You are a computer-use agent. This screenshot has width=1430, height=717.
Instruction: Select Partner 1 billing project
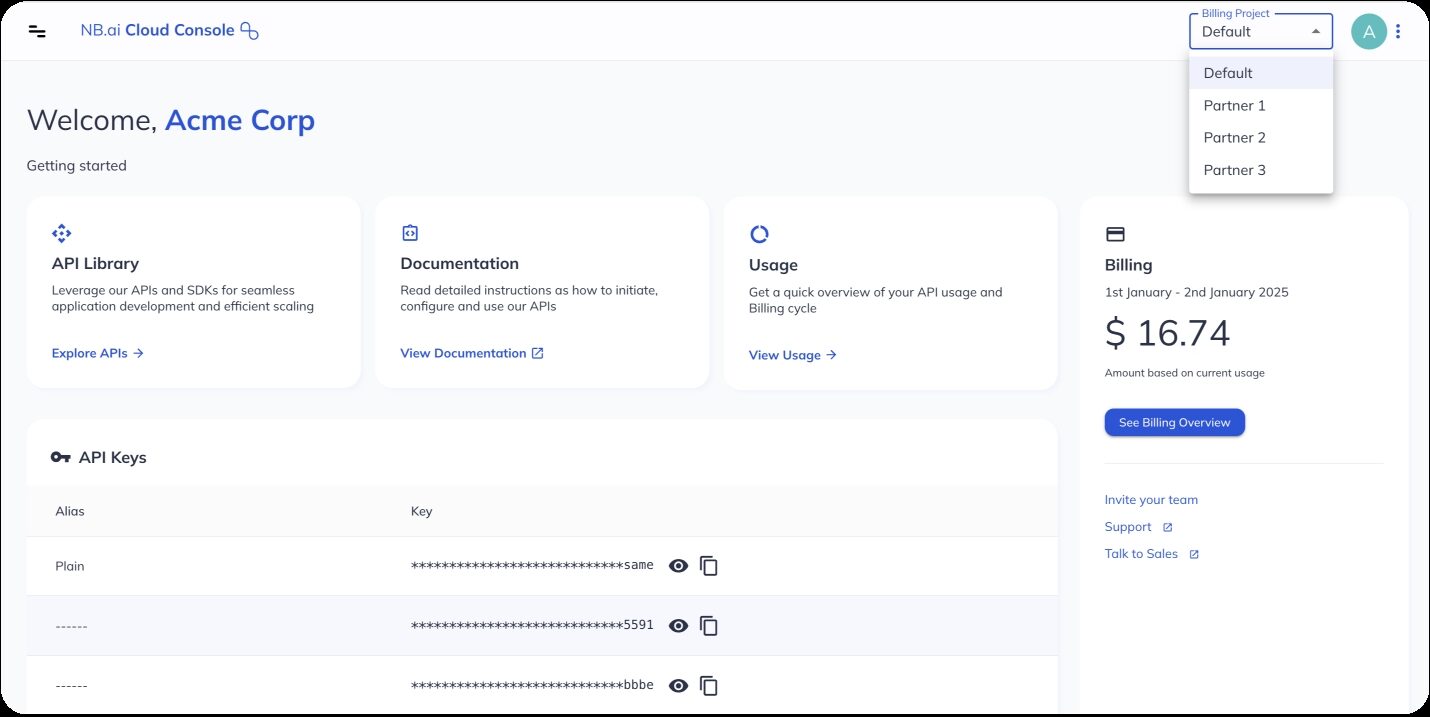pos(1261,105)
